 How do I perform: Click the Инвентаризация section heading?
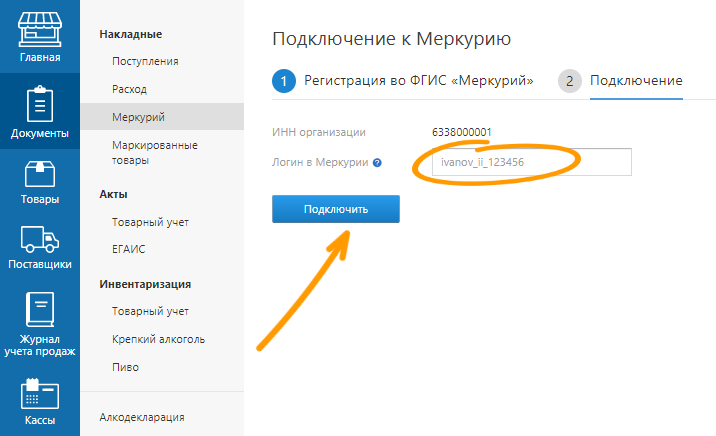(x=145, y=284)
